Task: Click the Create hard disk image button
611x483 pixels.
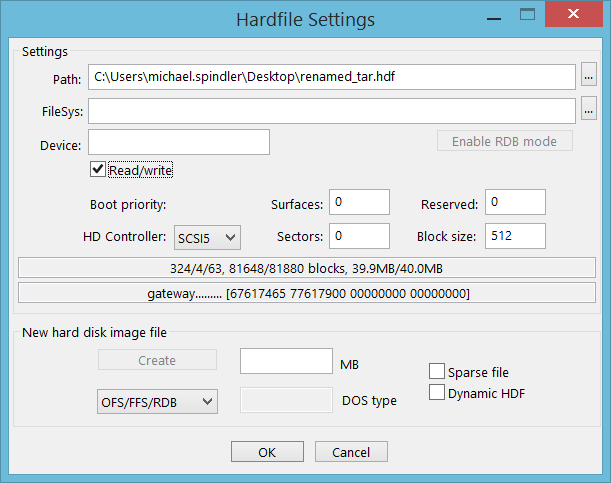Action: click(157, 360)
